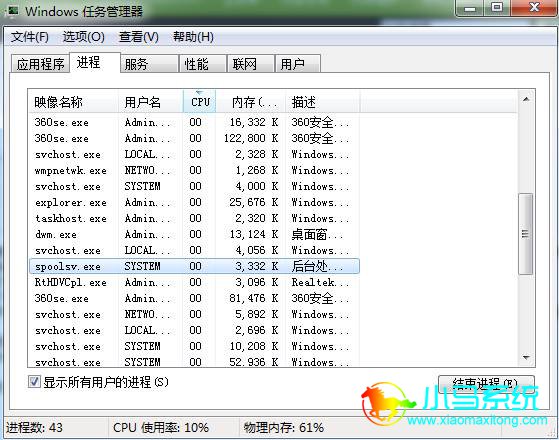Minimize the Task Manager window
The width and height of the screenshot is (559, 440).
pyautogui.click(x=470, y=8)
